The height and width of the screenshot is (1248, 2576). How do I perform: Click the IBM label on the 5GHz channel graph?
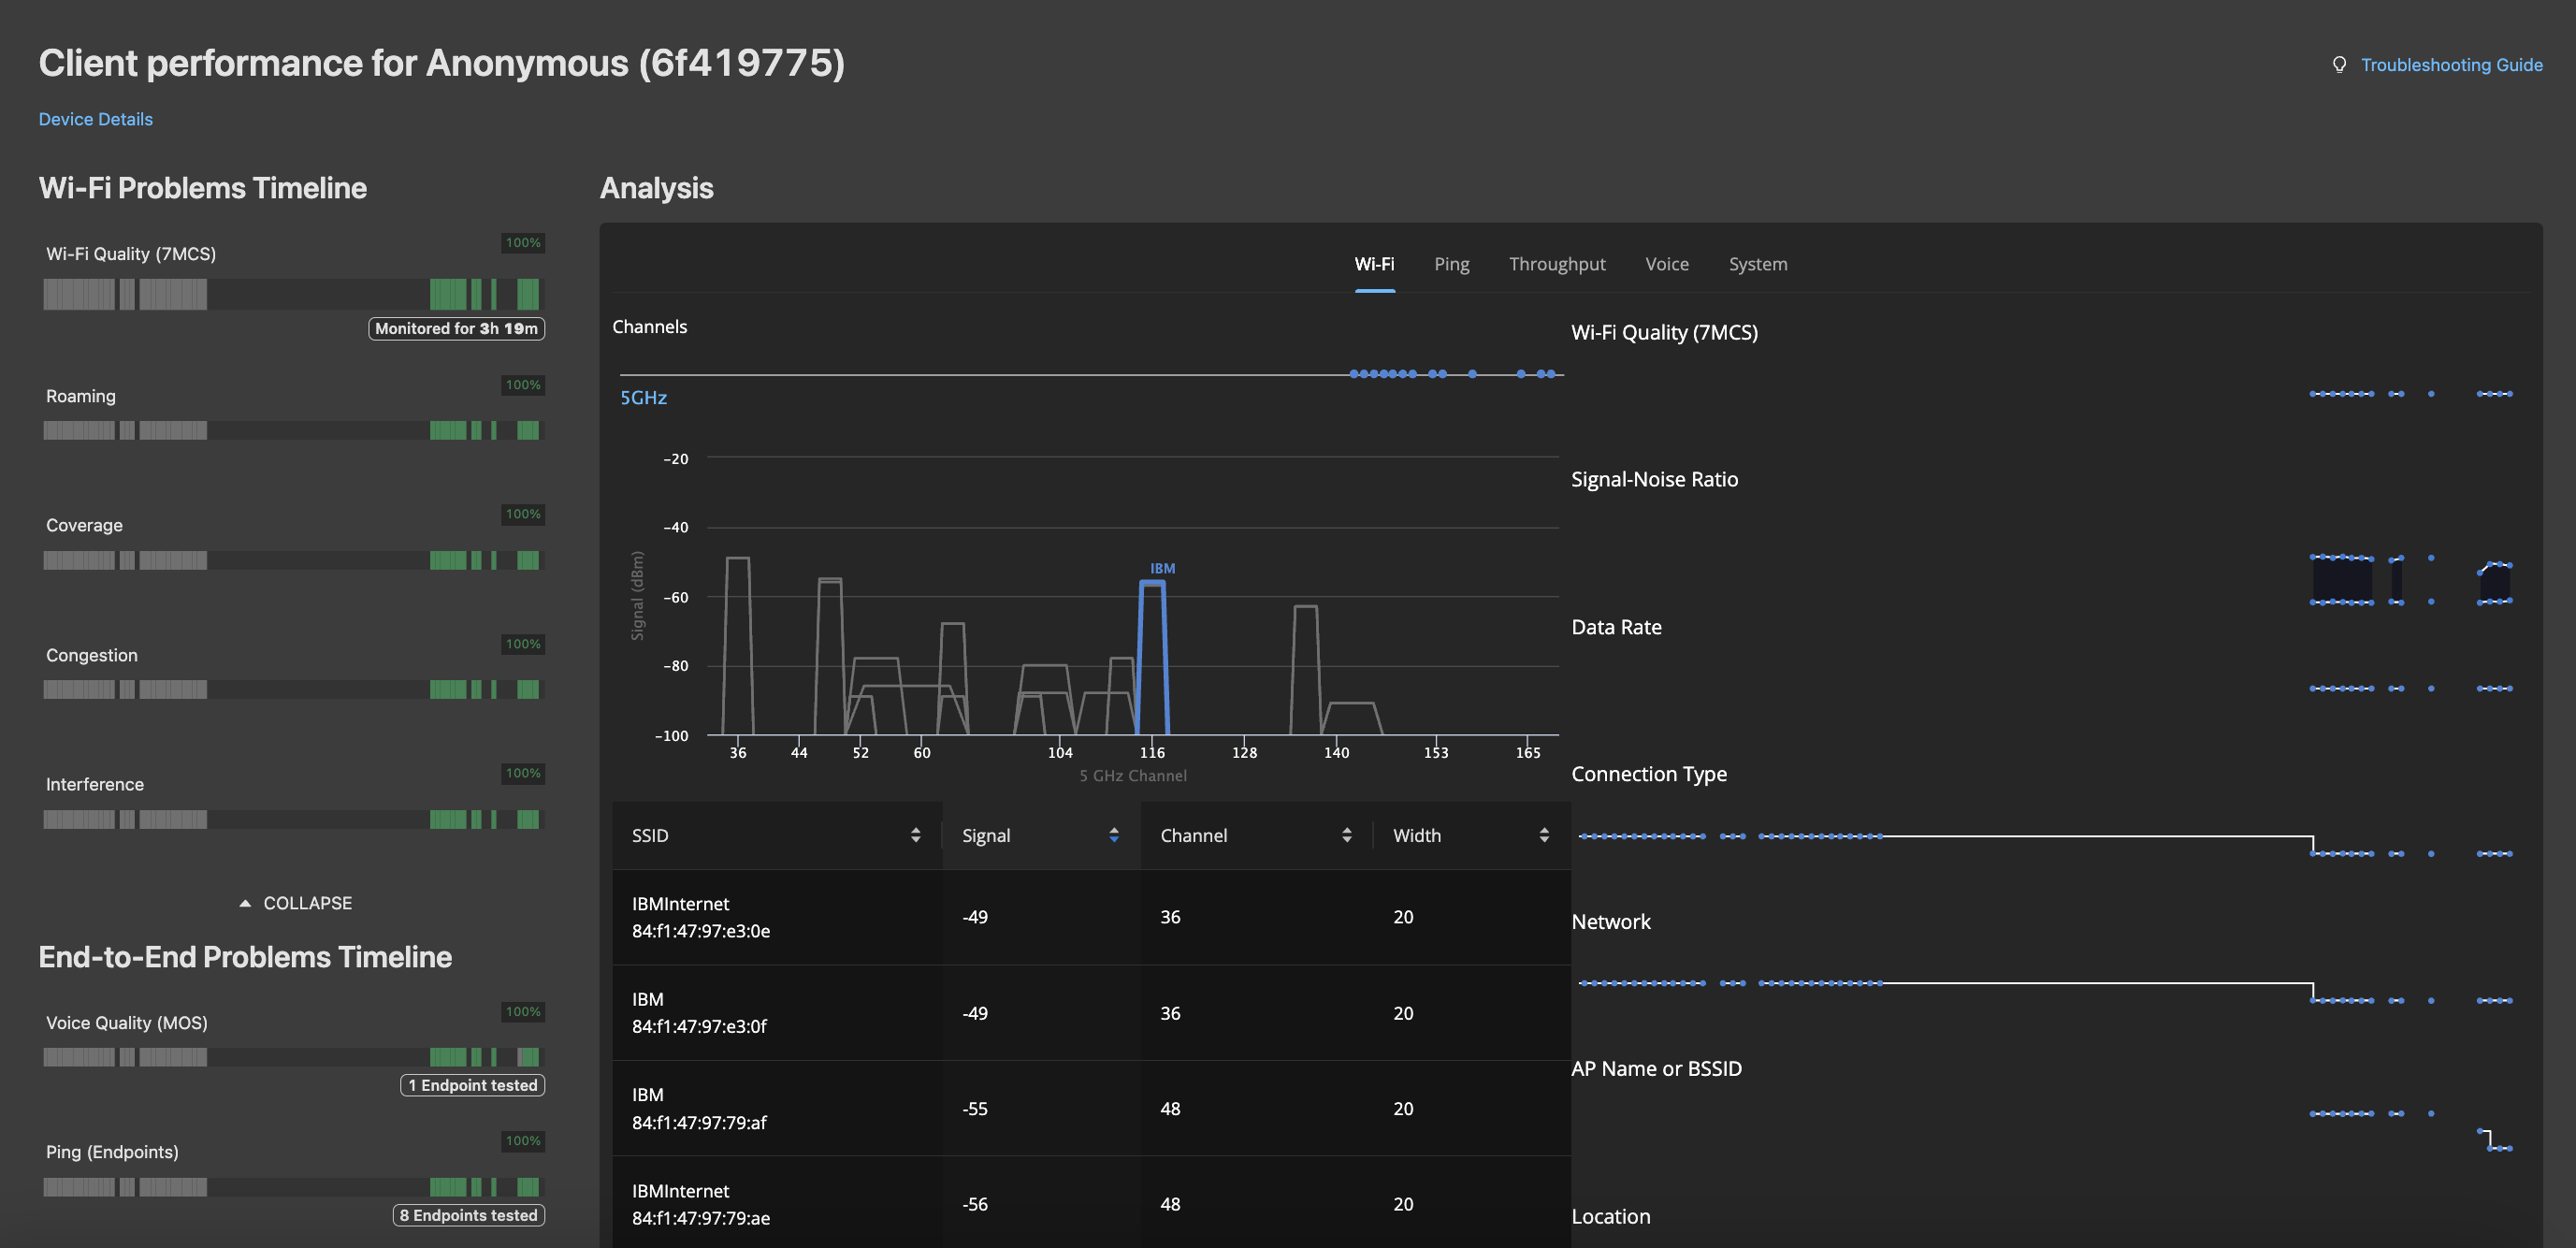click(1161, 567)
